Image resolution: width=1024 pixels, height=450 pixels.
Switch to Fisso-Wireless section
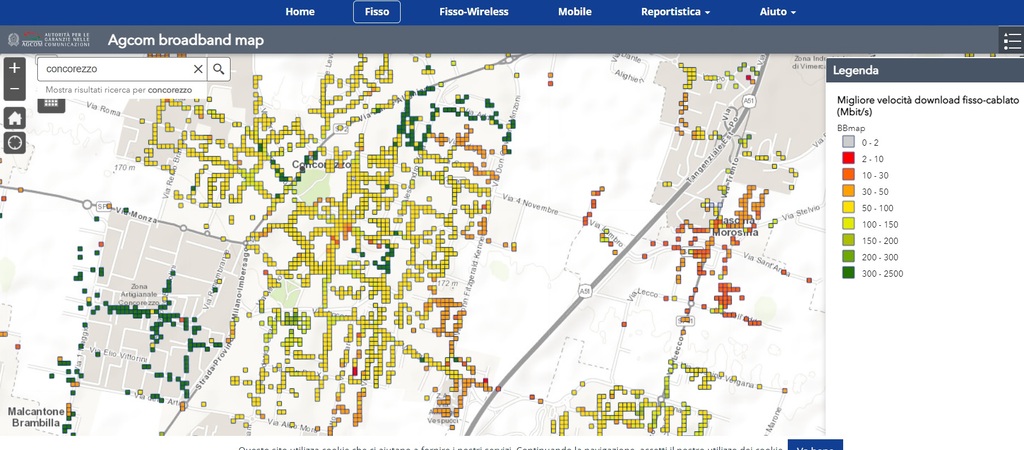pyautogui.click(x=473, y=12)
